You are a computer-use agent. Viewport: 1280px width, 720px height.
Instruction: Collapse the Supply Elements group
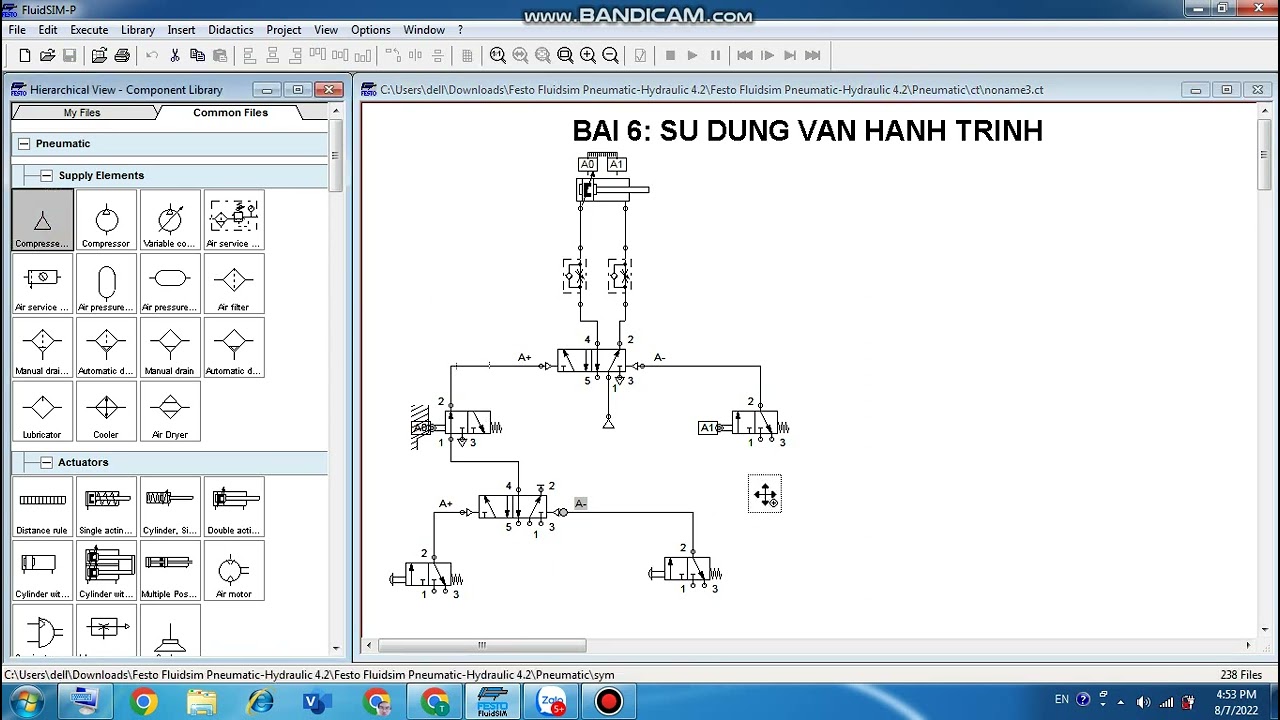46,176
